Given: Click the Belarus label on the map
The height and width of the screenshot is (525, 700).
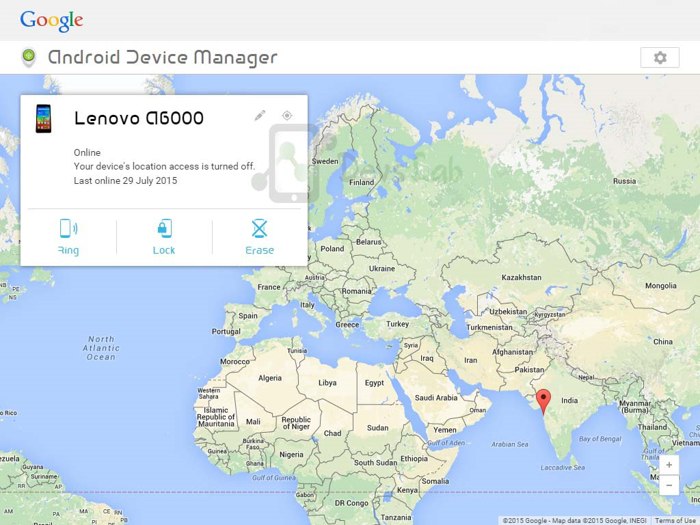Looking at the screenshot, I should [369, 242].
